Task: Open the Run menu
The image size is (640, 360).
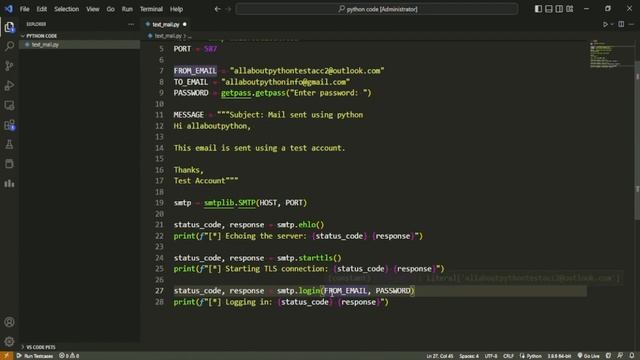Action: [127, 9]
